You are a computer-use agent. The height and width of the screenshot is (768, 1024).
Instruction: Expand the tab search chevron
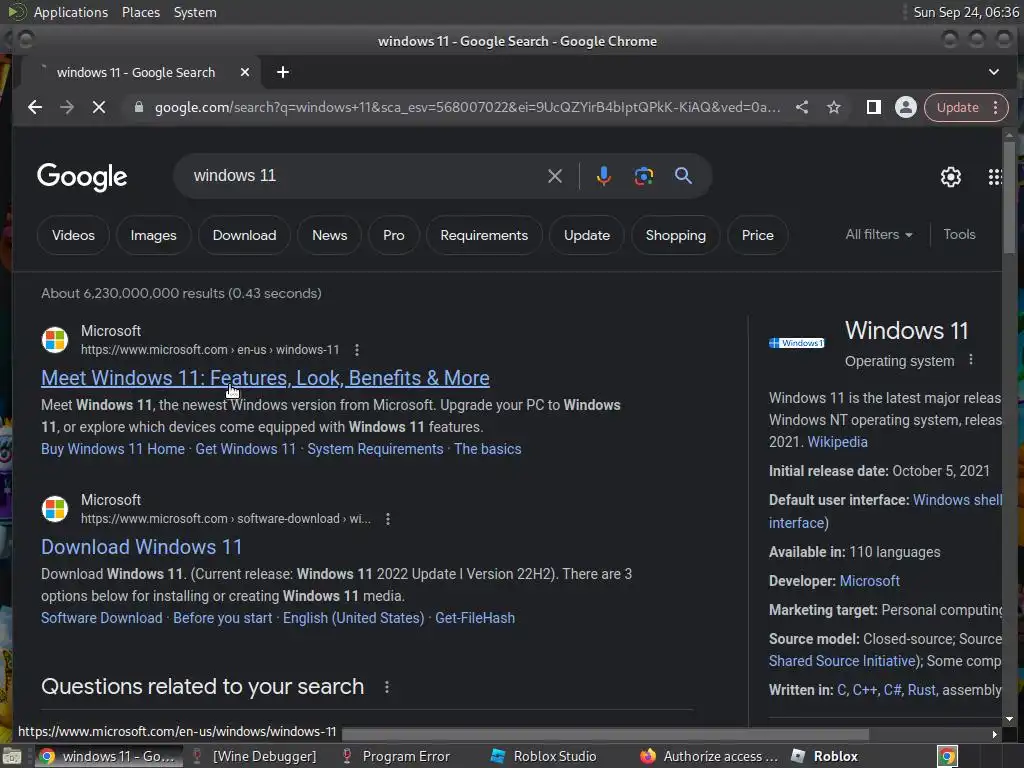[x=993, y=72]
